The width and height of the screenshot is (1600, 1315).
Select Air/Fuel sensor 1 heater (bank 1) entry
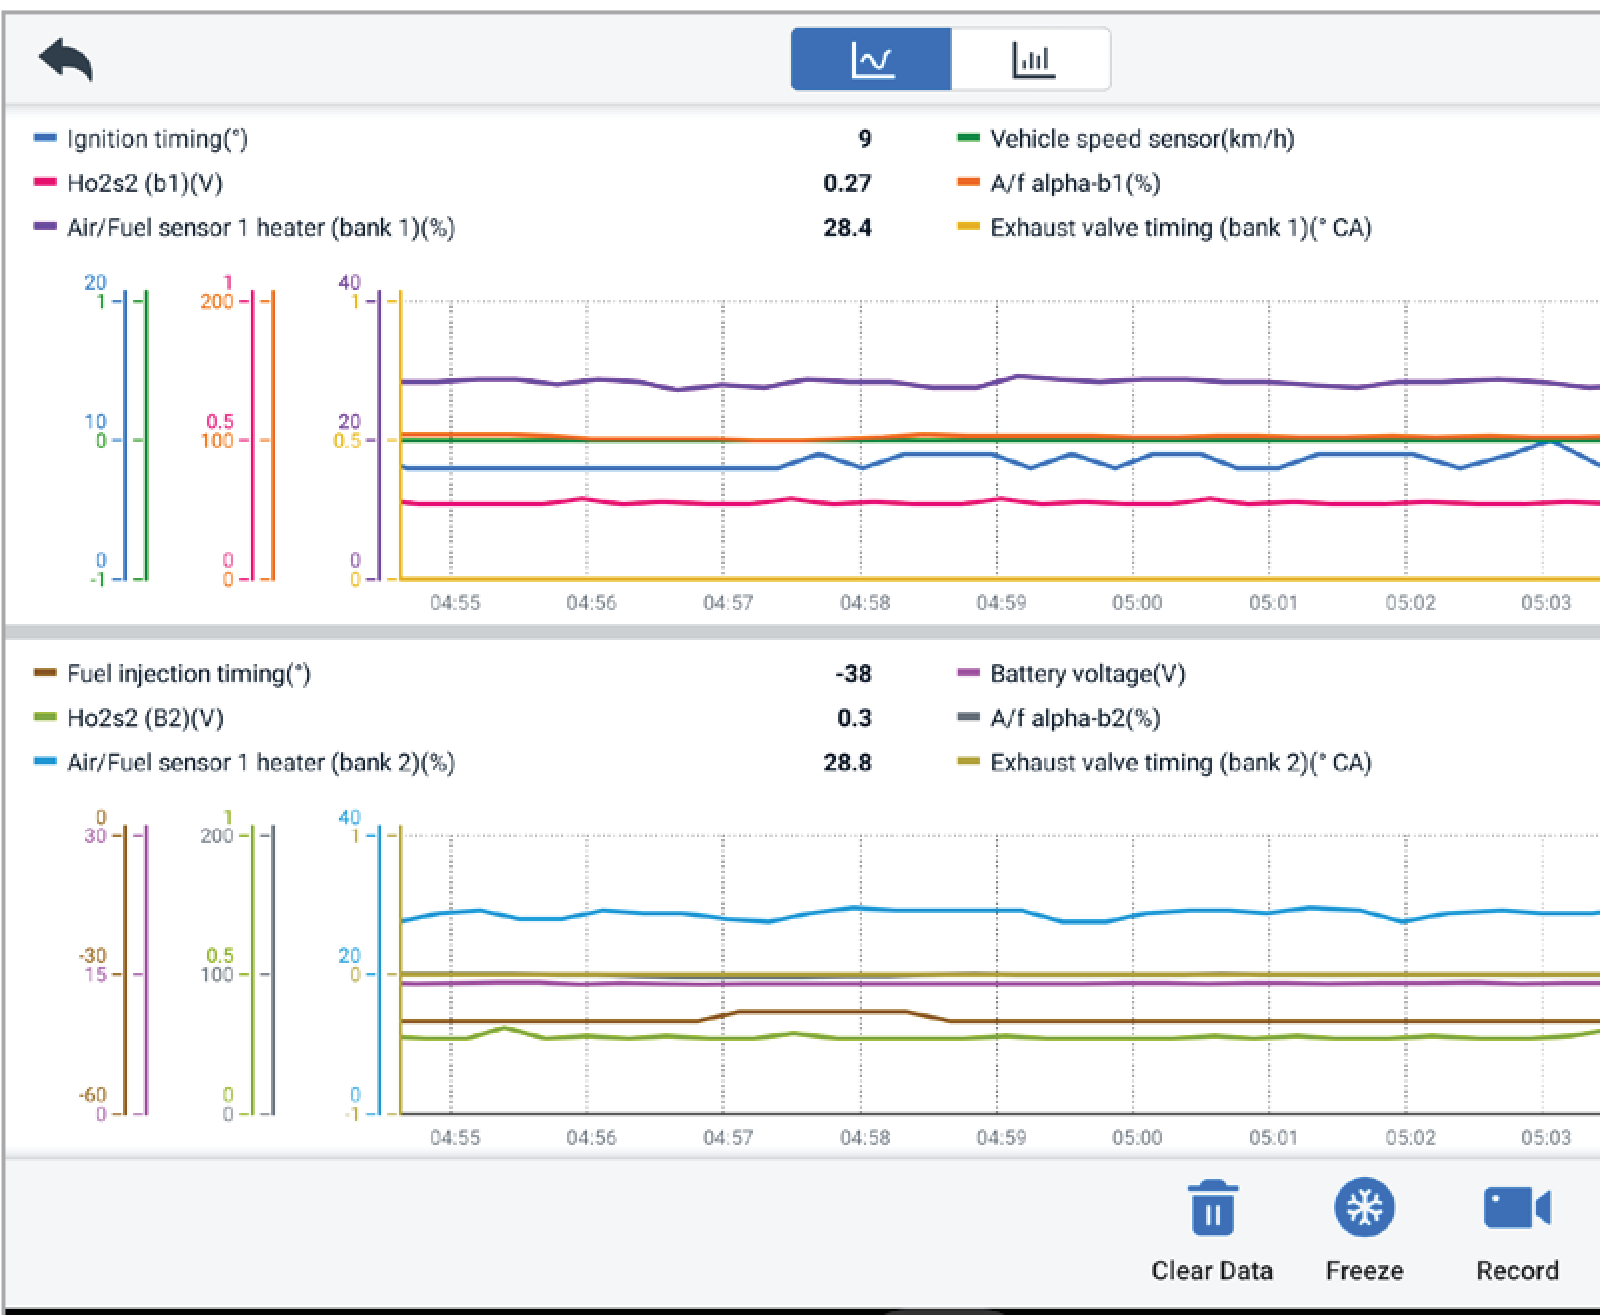point(261,228)
